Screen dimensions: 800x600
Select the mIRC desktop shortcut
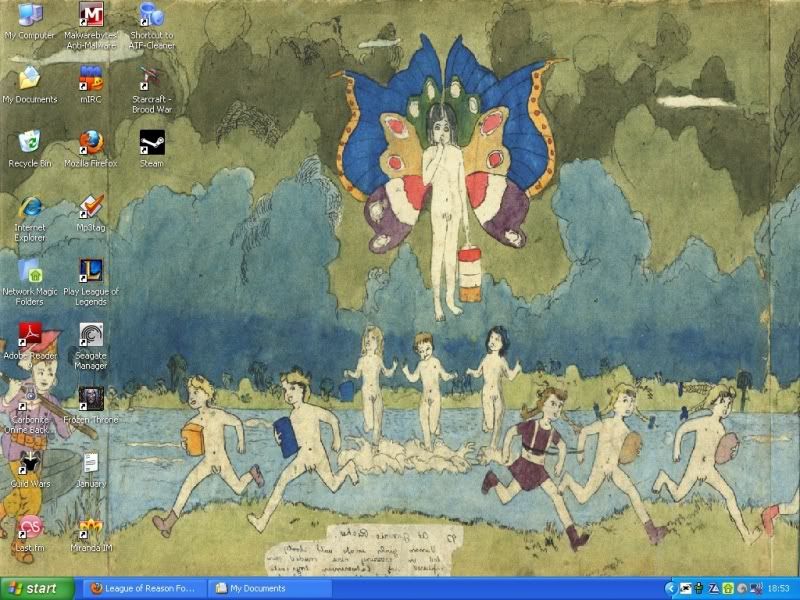point(91,85)
